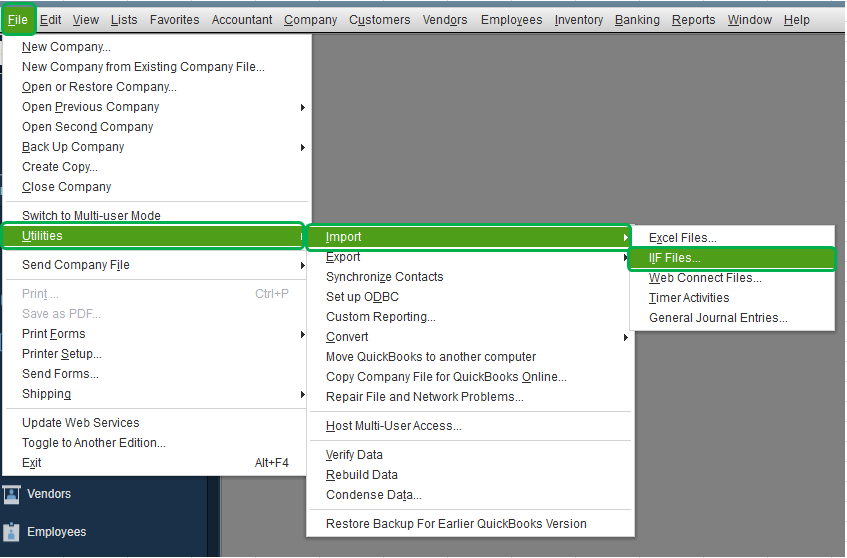Select Host Multi-User Access...
This screenshot has width=847, height=558.
(470, 426)
